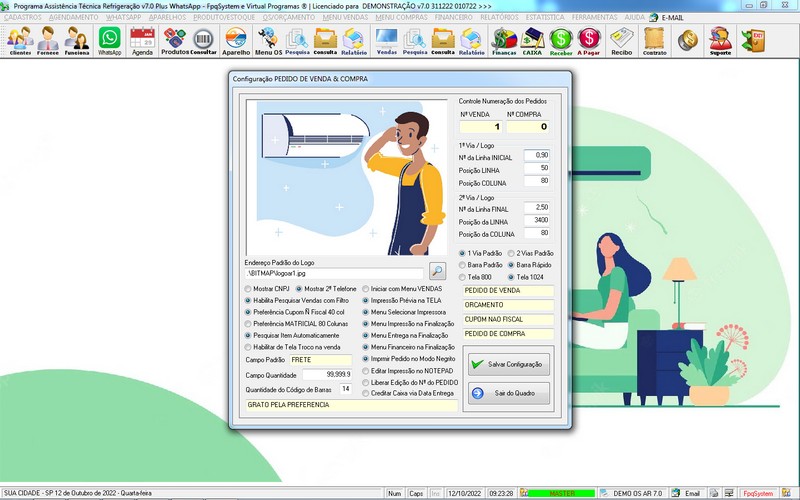The height and width of the screenshot is (500, 800).
Task: Open the Menu OS icon
Action: tap(268, 41)
